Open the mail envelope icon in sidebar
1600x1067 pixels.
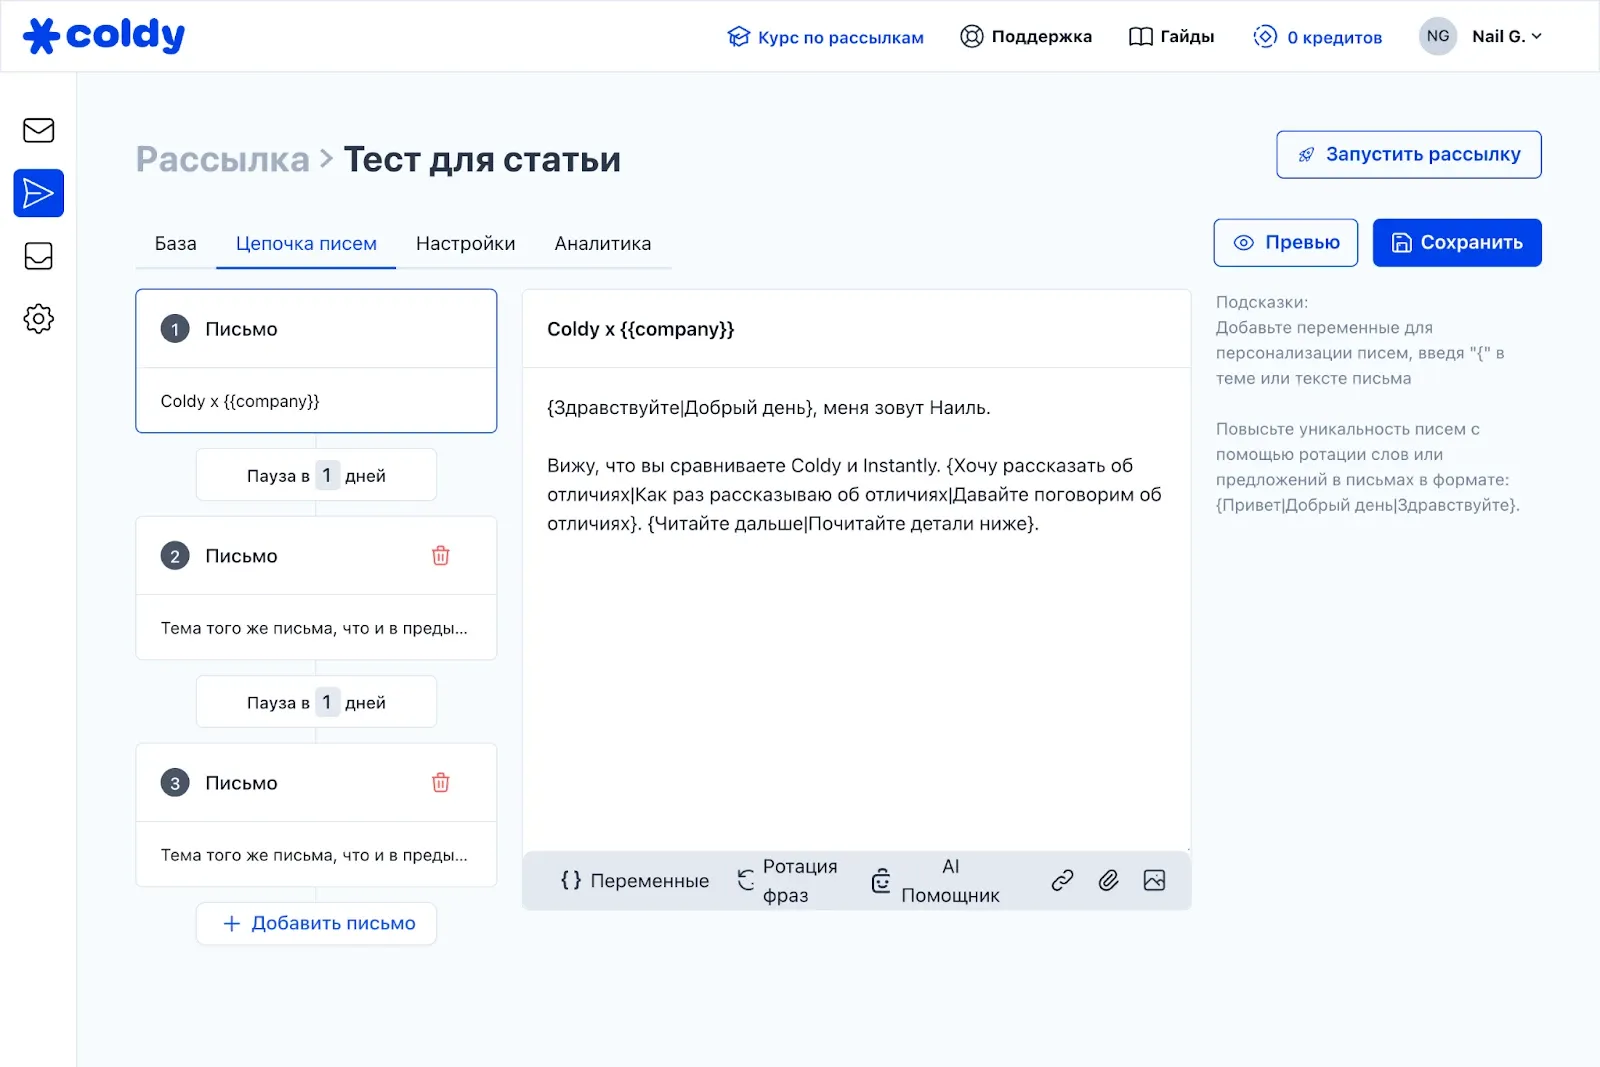click(38, 131)
